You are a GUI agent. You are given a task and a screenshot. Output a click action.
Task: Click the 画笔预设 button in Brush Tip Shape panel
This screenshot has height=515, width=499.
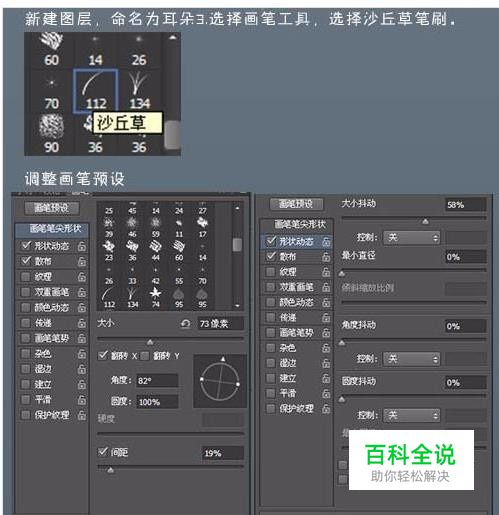click(x=52, y=208)
